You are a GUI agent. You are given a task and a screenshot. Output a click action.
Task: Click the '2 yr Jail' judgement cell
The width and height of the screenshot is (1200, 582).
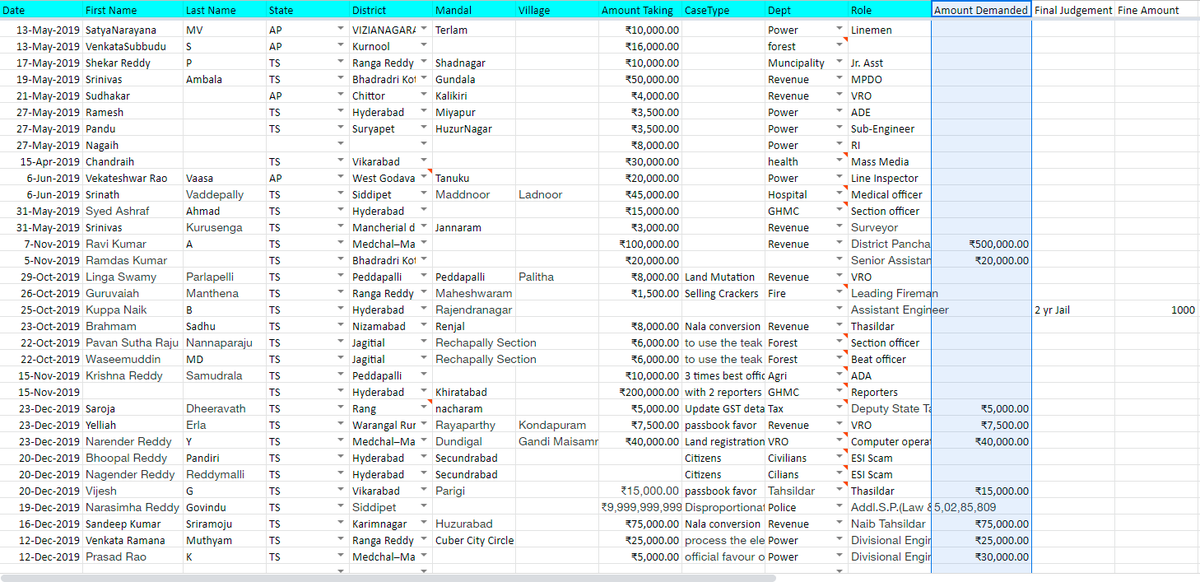click(1073, 310)
